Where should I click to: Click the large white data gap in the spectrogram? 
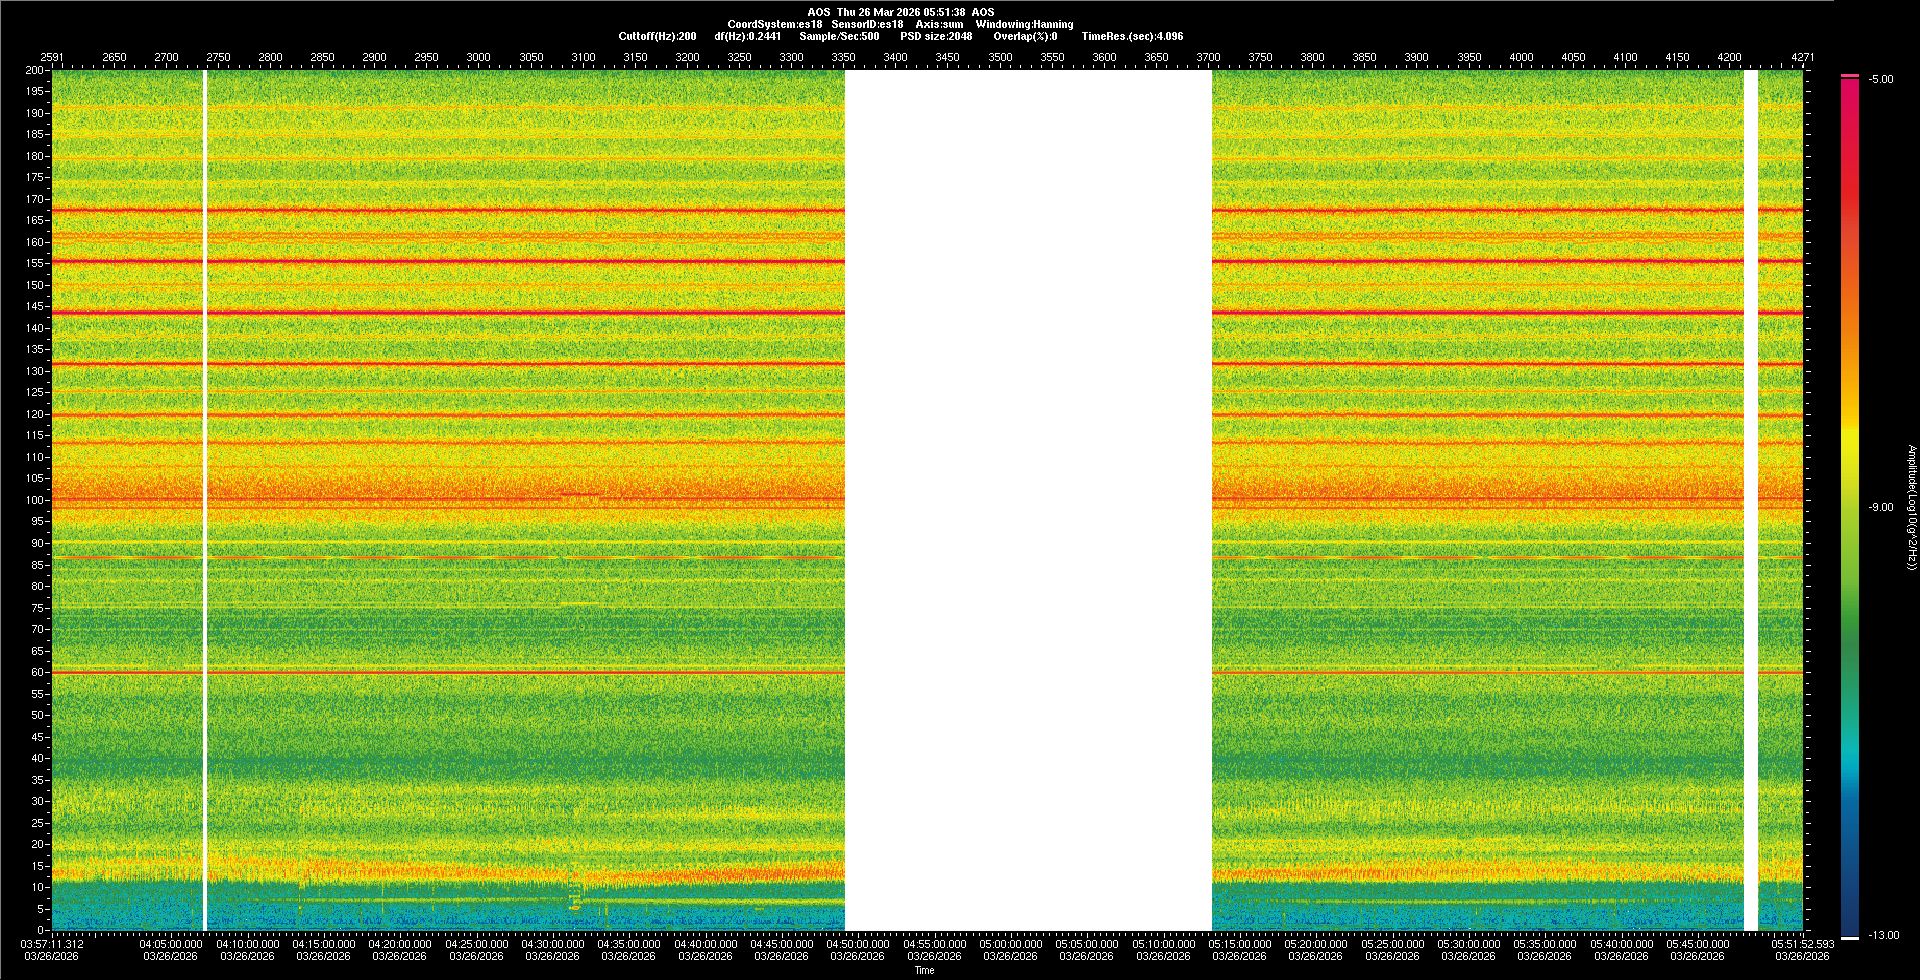[x=1028, y=500]
